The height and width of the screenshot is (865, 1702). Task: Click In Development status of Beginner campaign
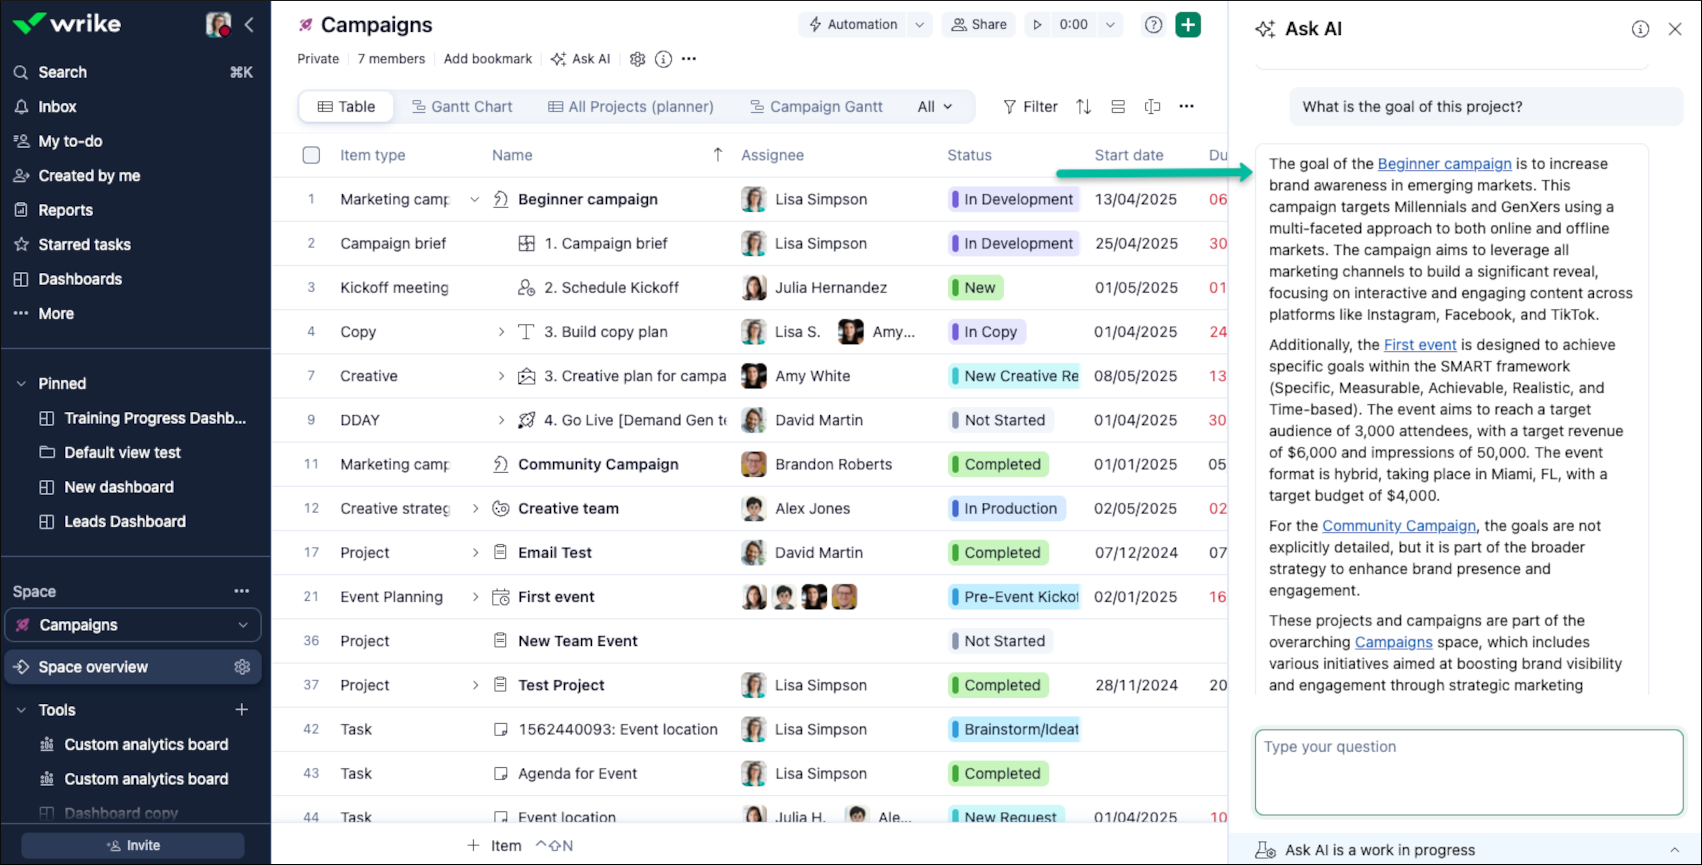click(1013, 199)
